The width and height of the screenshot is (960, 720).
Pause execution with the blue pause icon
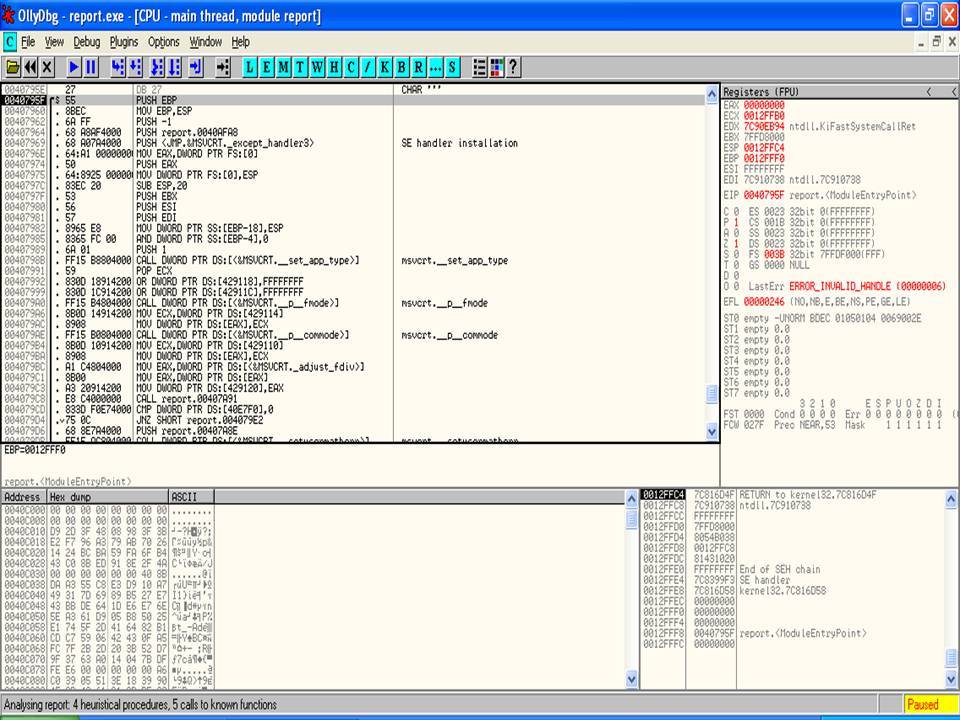[x=91, y=67]
